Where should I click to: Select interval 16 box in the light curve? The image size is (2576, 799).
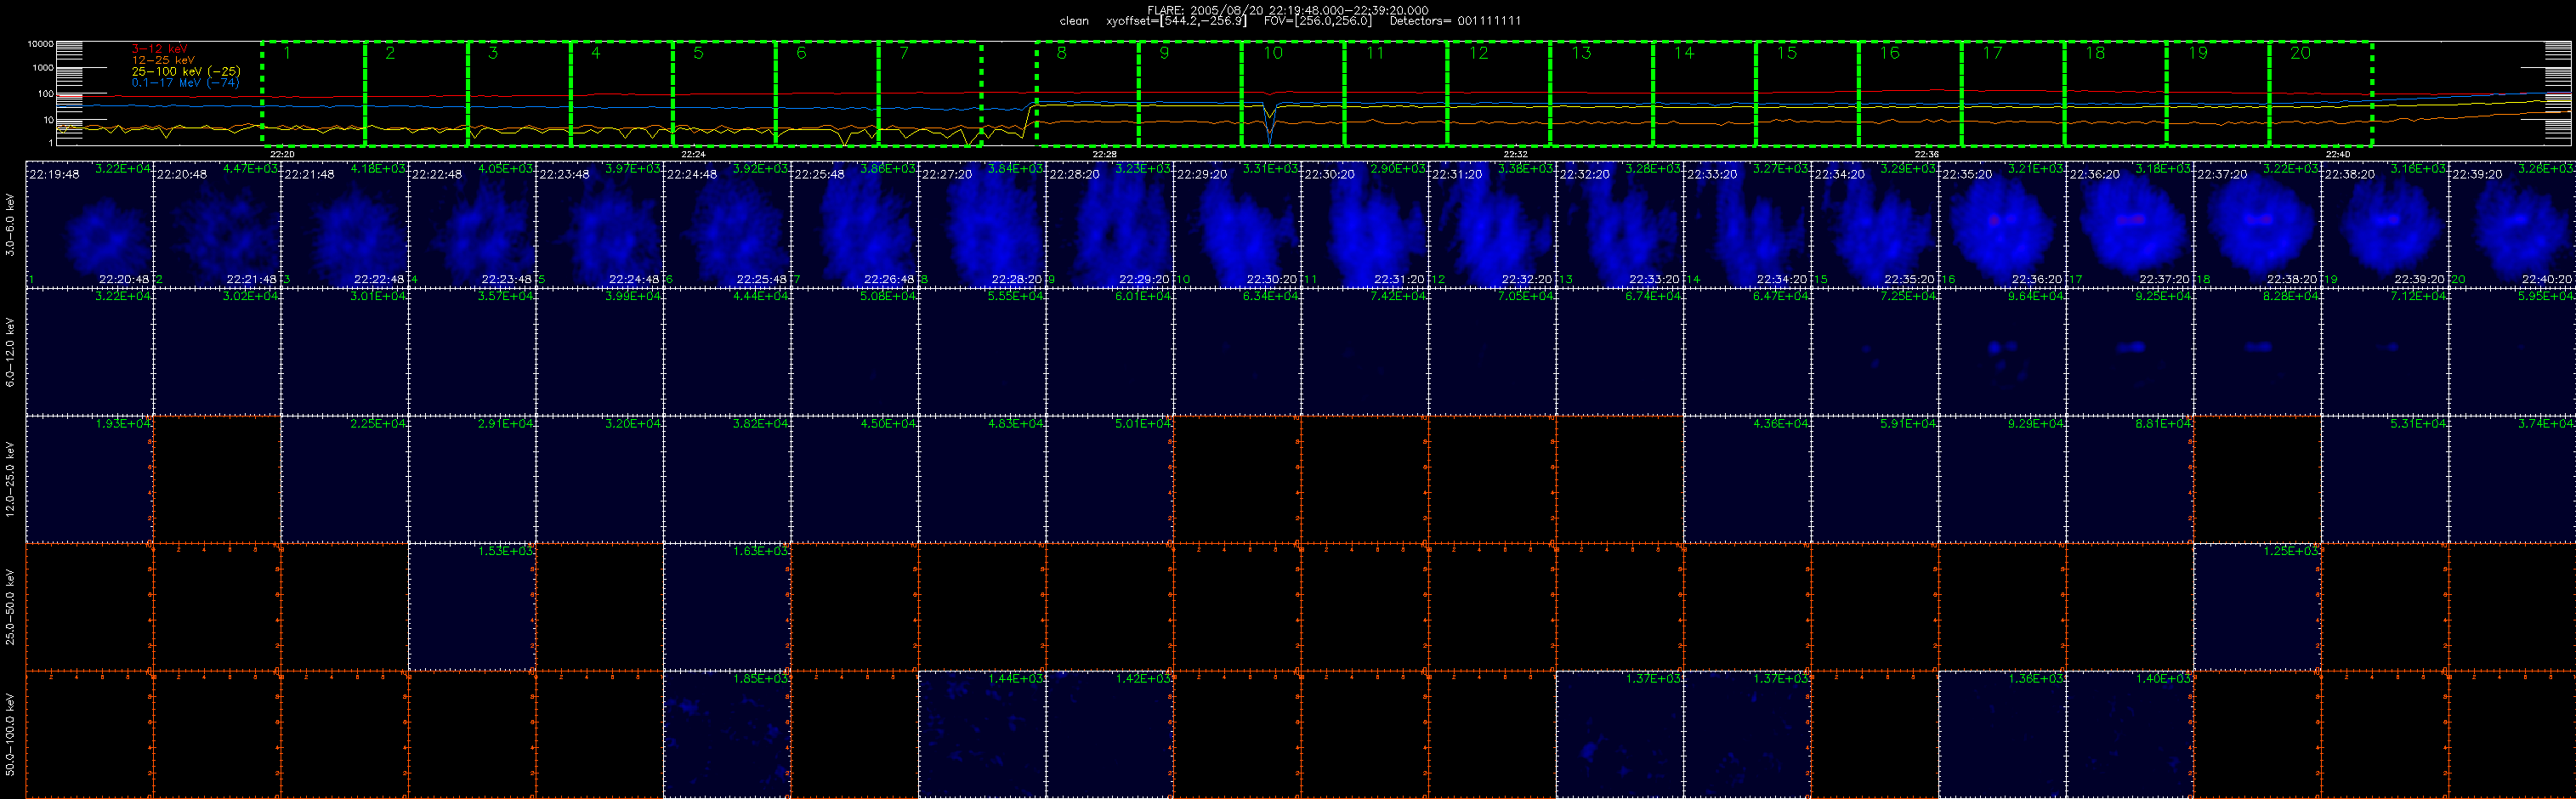1910,94
